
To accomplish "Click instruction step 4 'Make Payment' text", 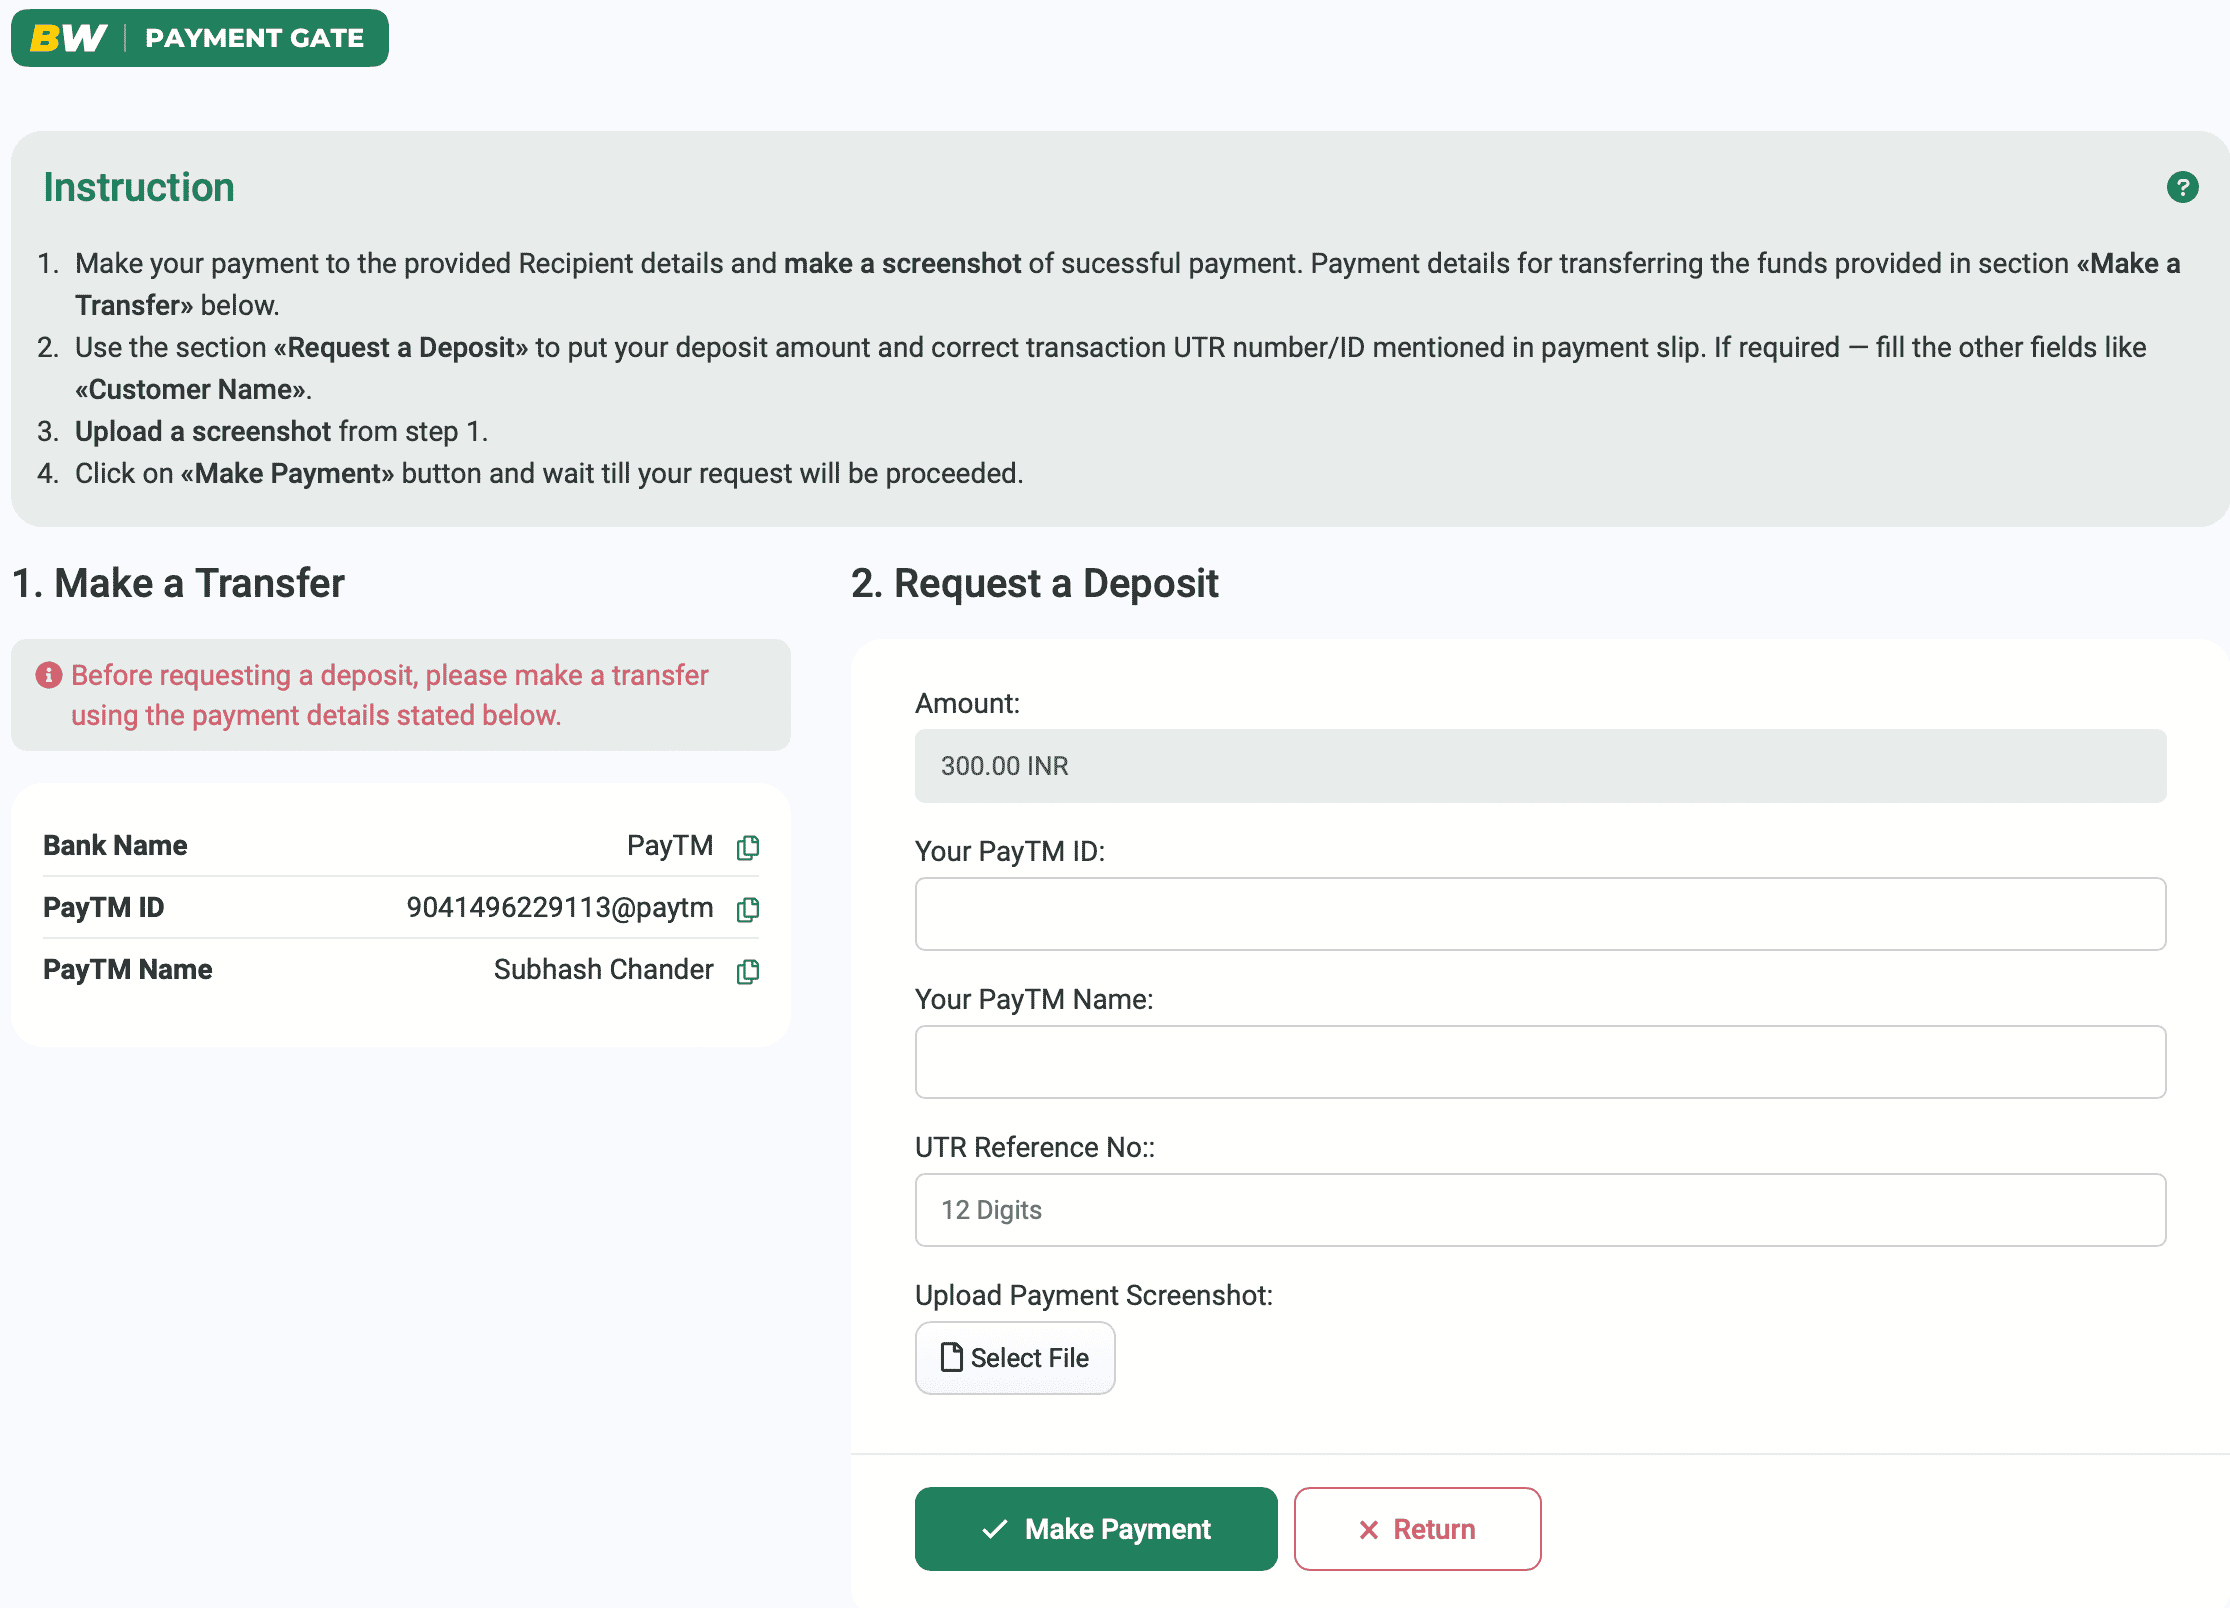I will (x=288, y=473).
